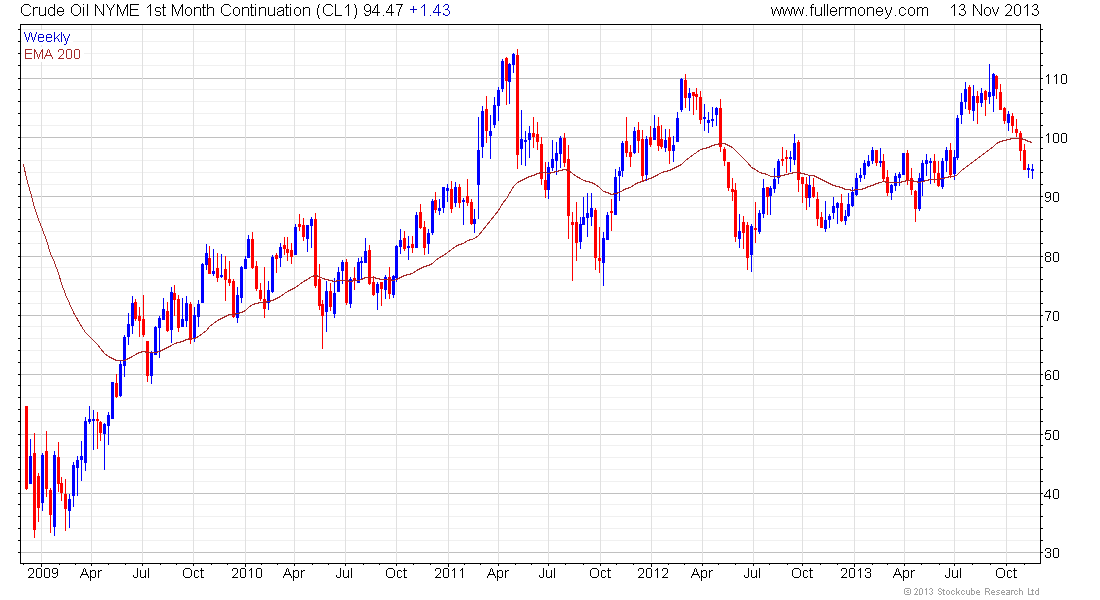The width and height of the screenshot is (1100, 600).
Task: Select the last price value 94.47
Action: point(383,11)
